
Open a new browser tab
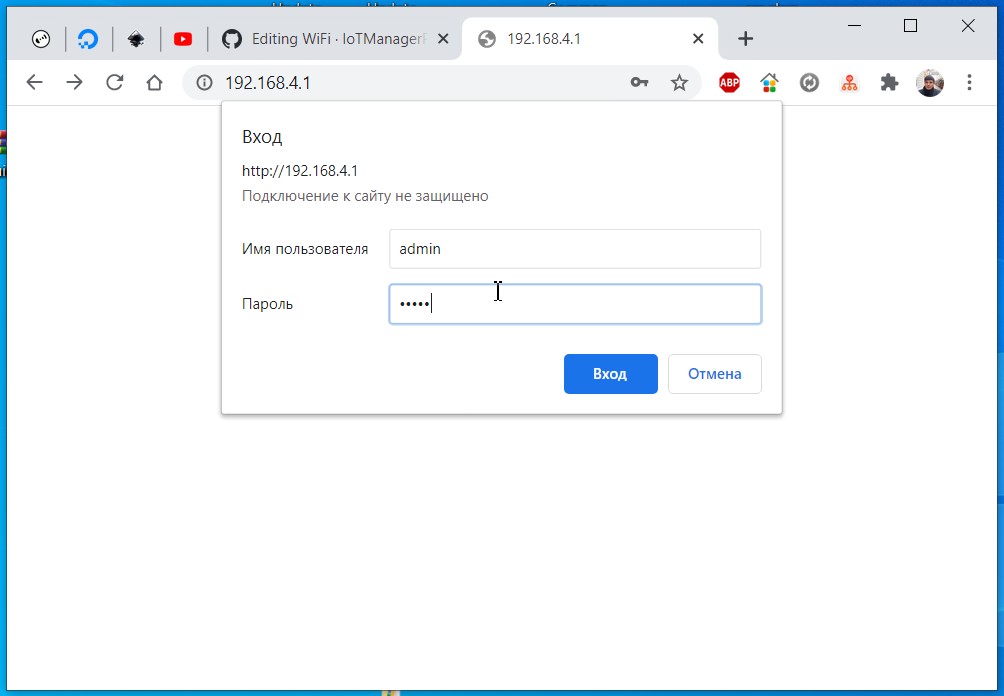745,39
